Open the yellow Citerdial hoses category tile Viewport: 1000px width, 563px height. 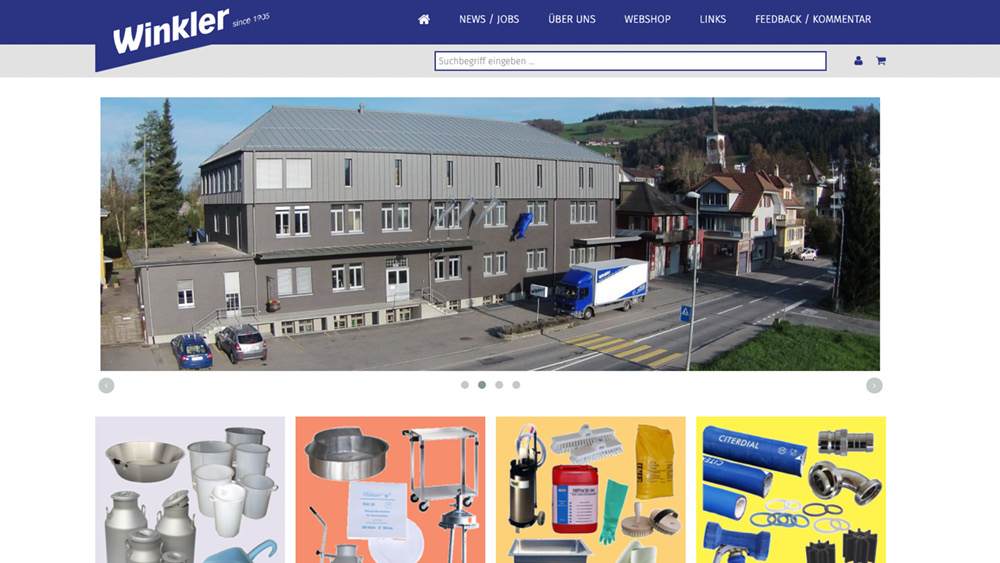point(791,490)
